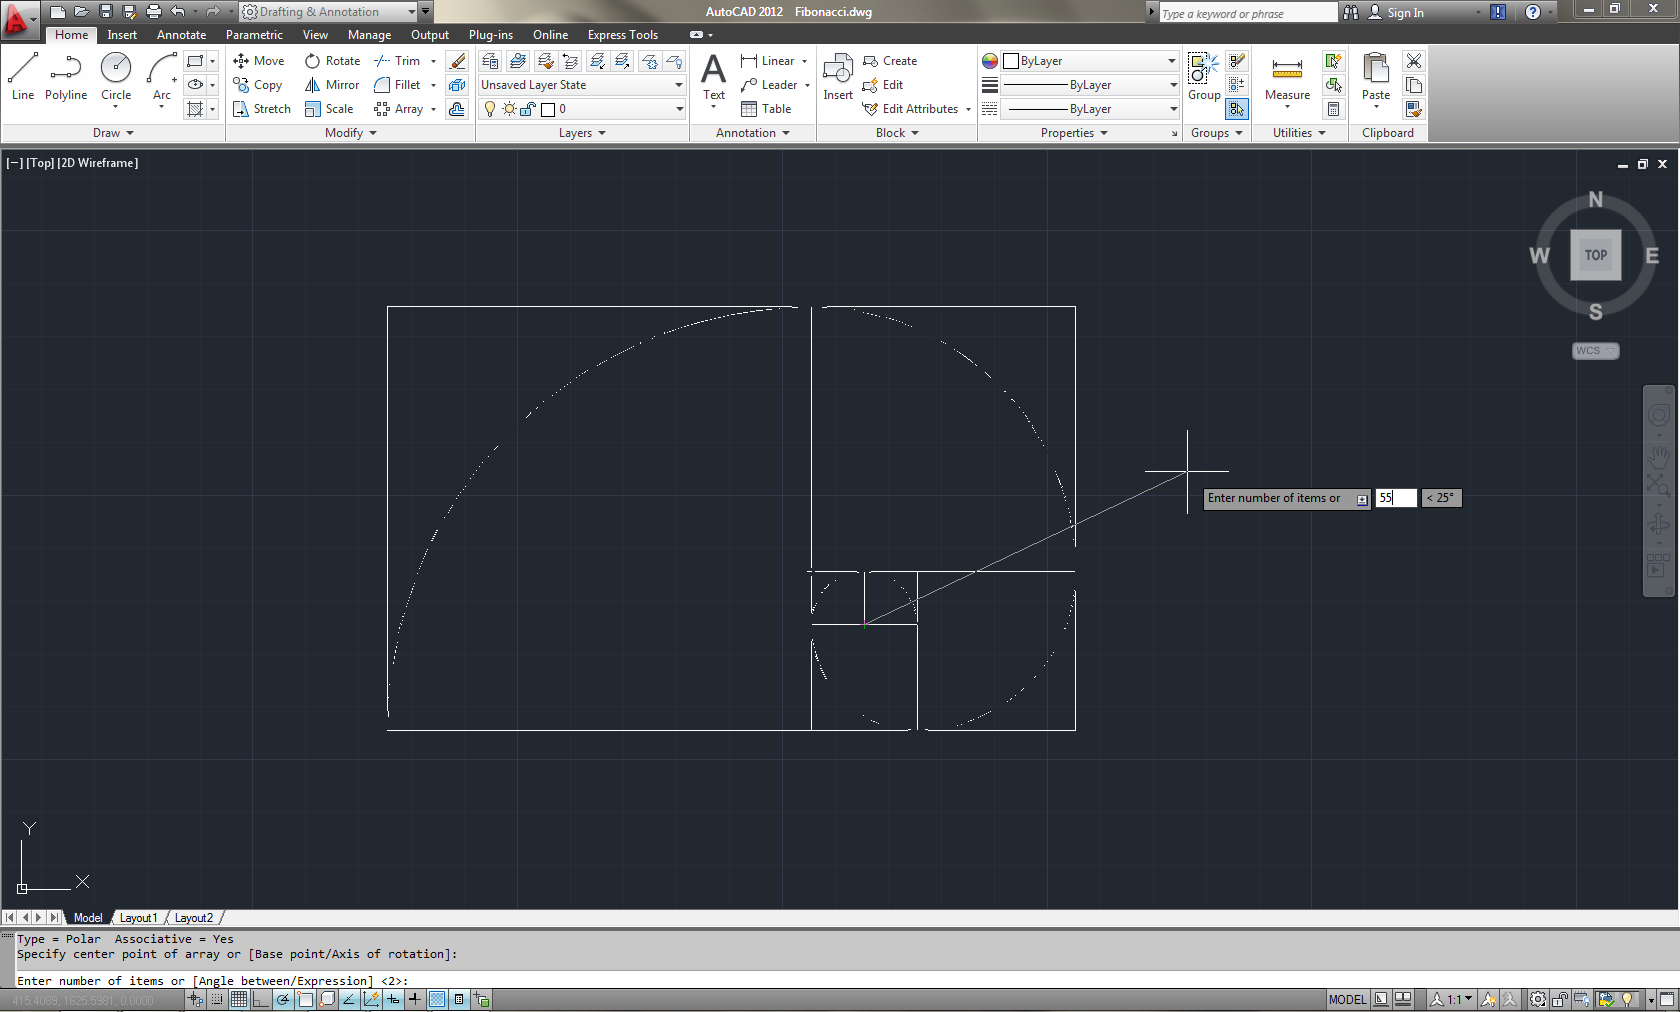The image size is (1680, 1012).
Task: Click the Leader tool
Action: click(x=769, y=85)
